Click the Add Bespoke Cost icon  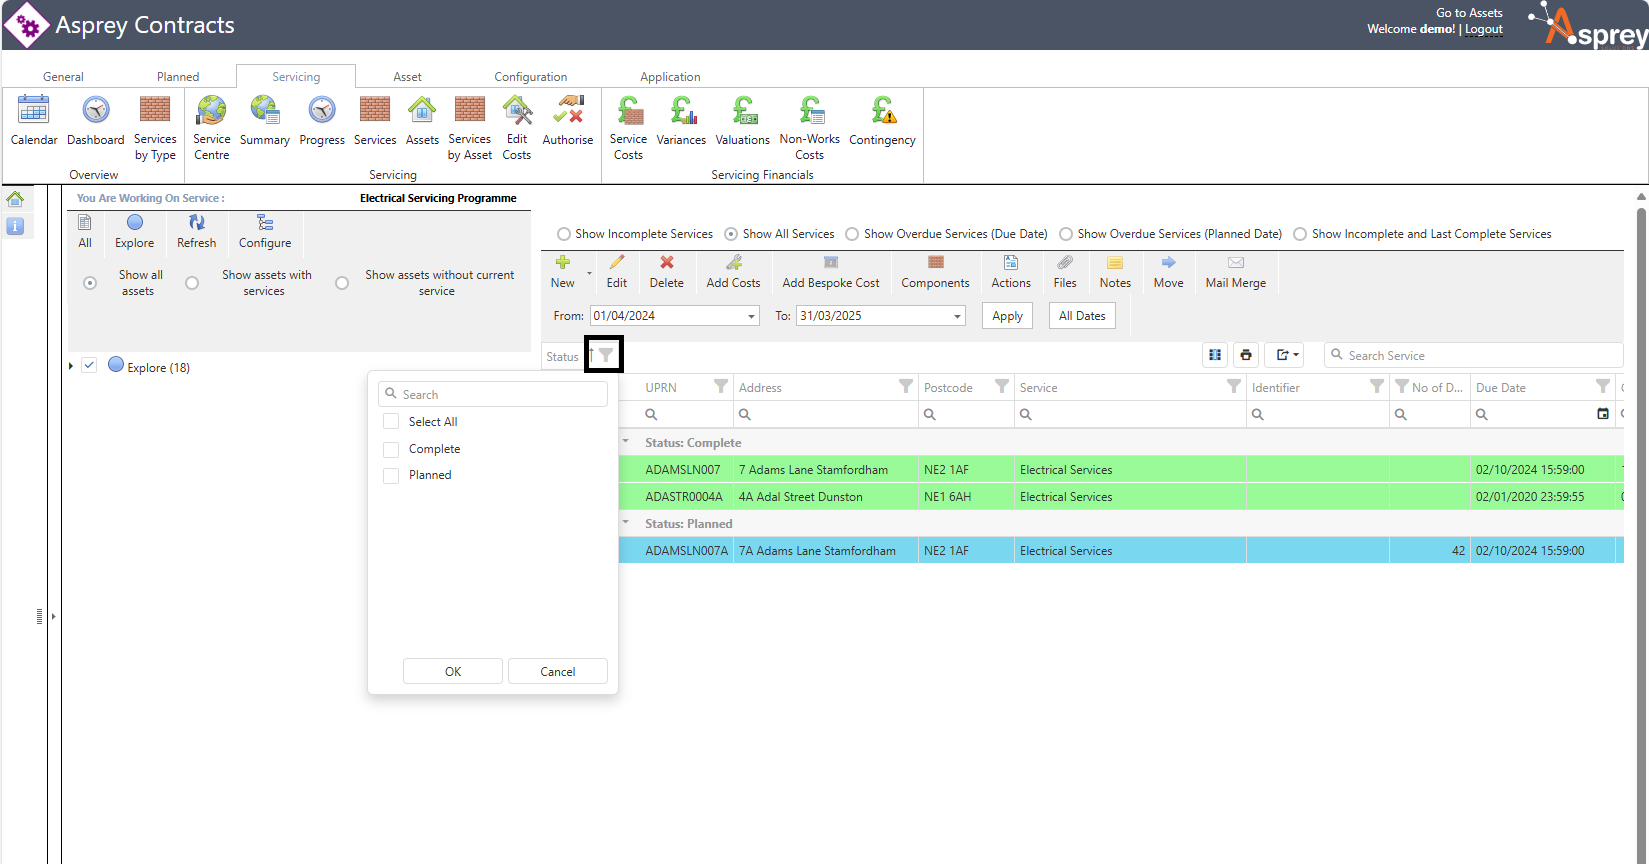(x=830, y=263)
